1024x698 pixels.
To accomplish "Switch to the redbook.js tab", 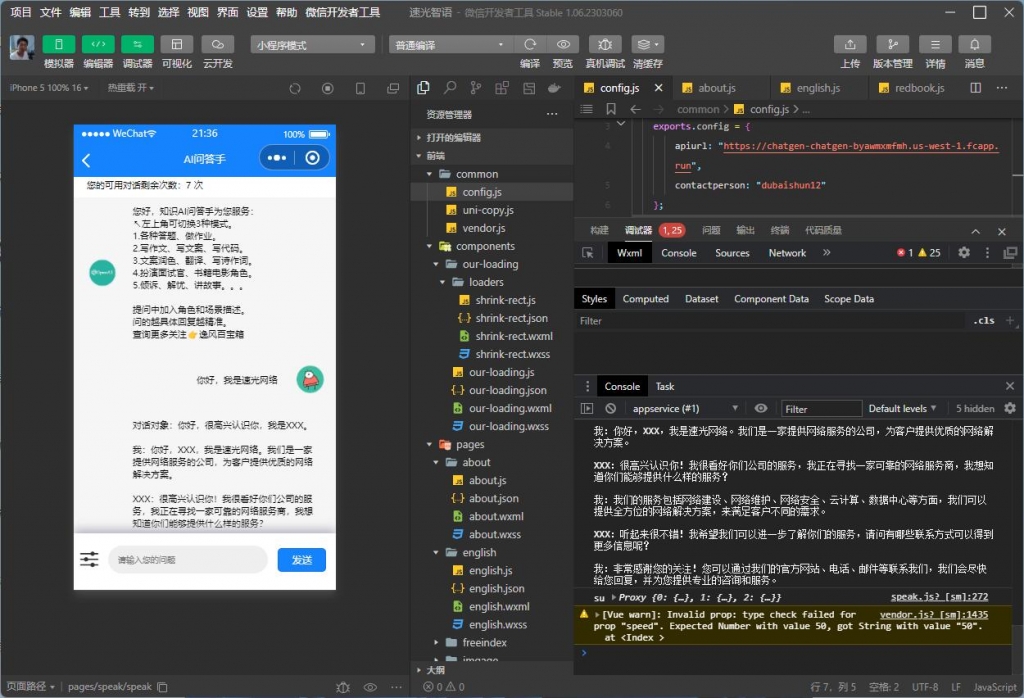I will 919,87.
